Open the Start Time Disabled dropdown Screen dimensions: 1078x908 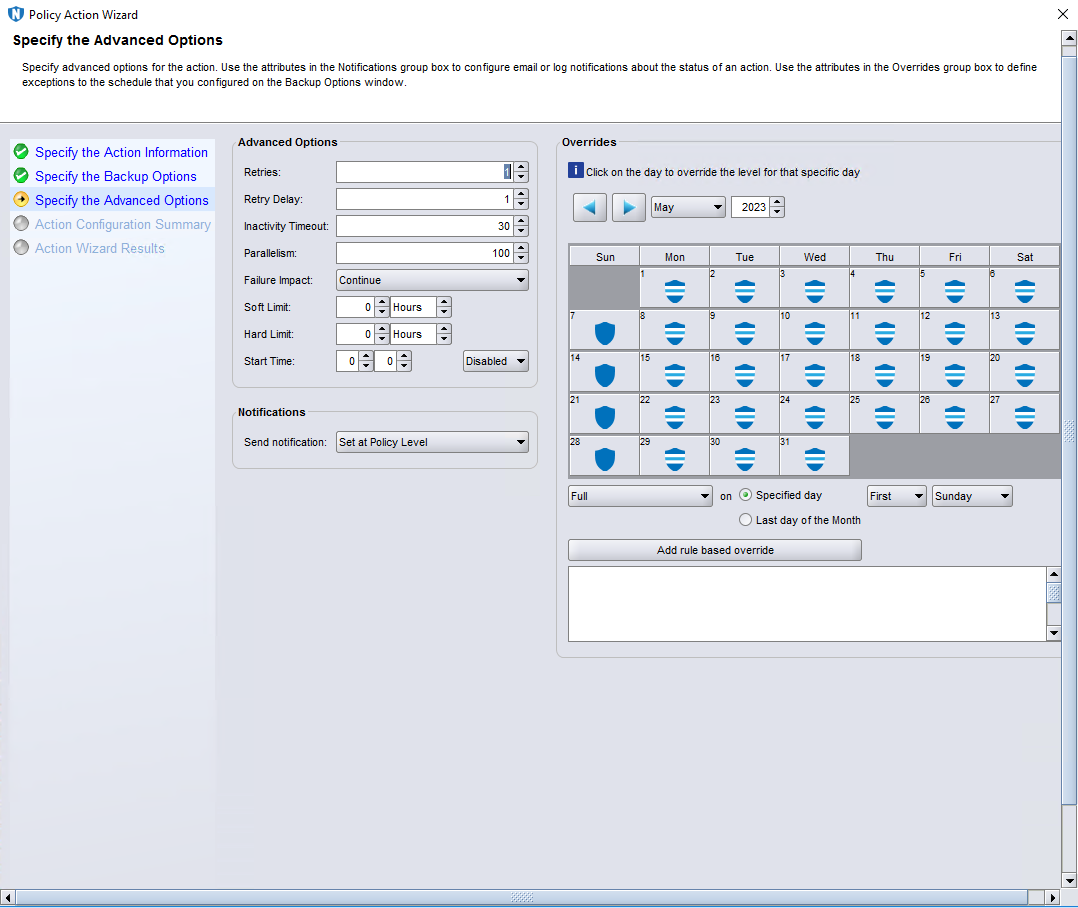pyautogui.click(x=496, y=361)
